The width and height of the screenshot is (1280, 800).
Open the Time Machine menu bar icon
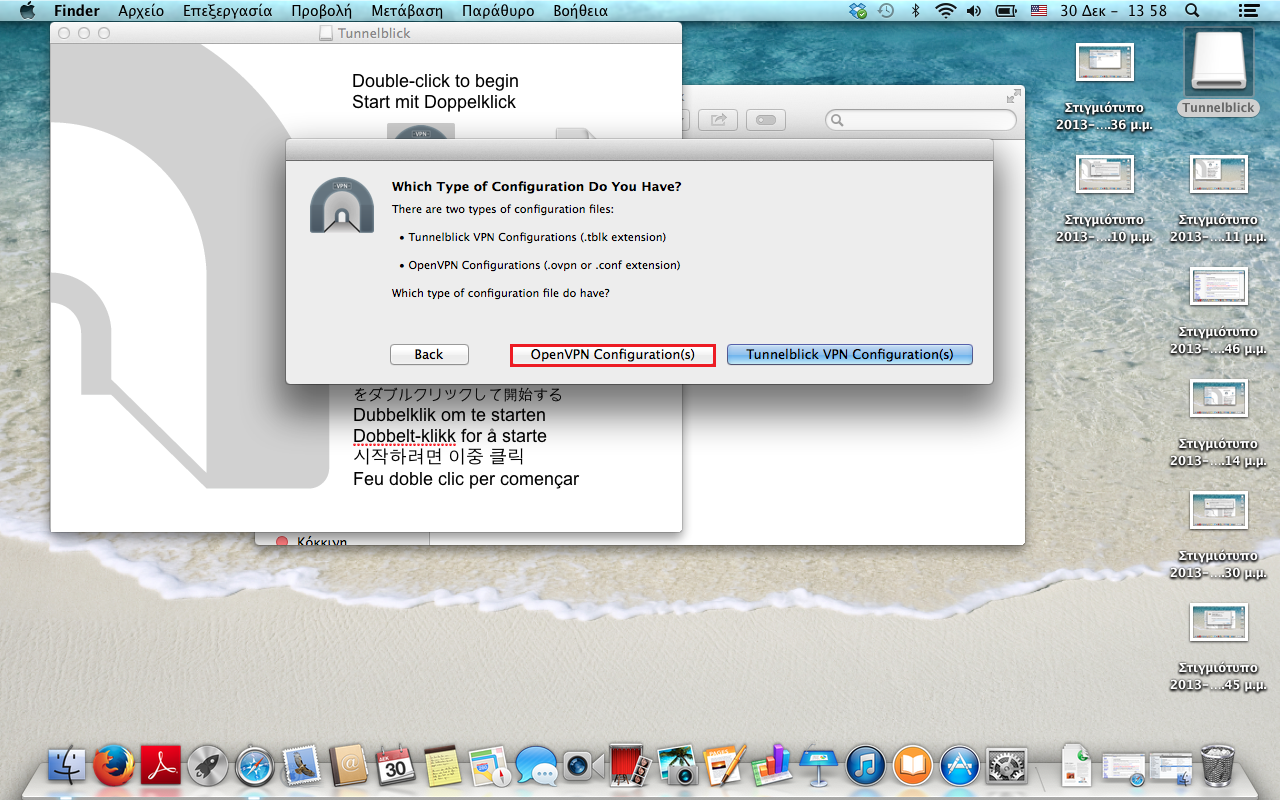pos(886,11)
